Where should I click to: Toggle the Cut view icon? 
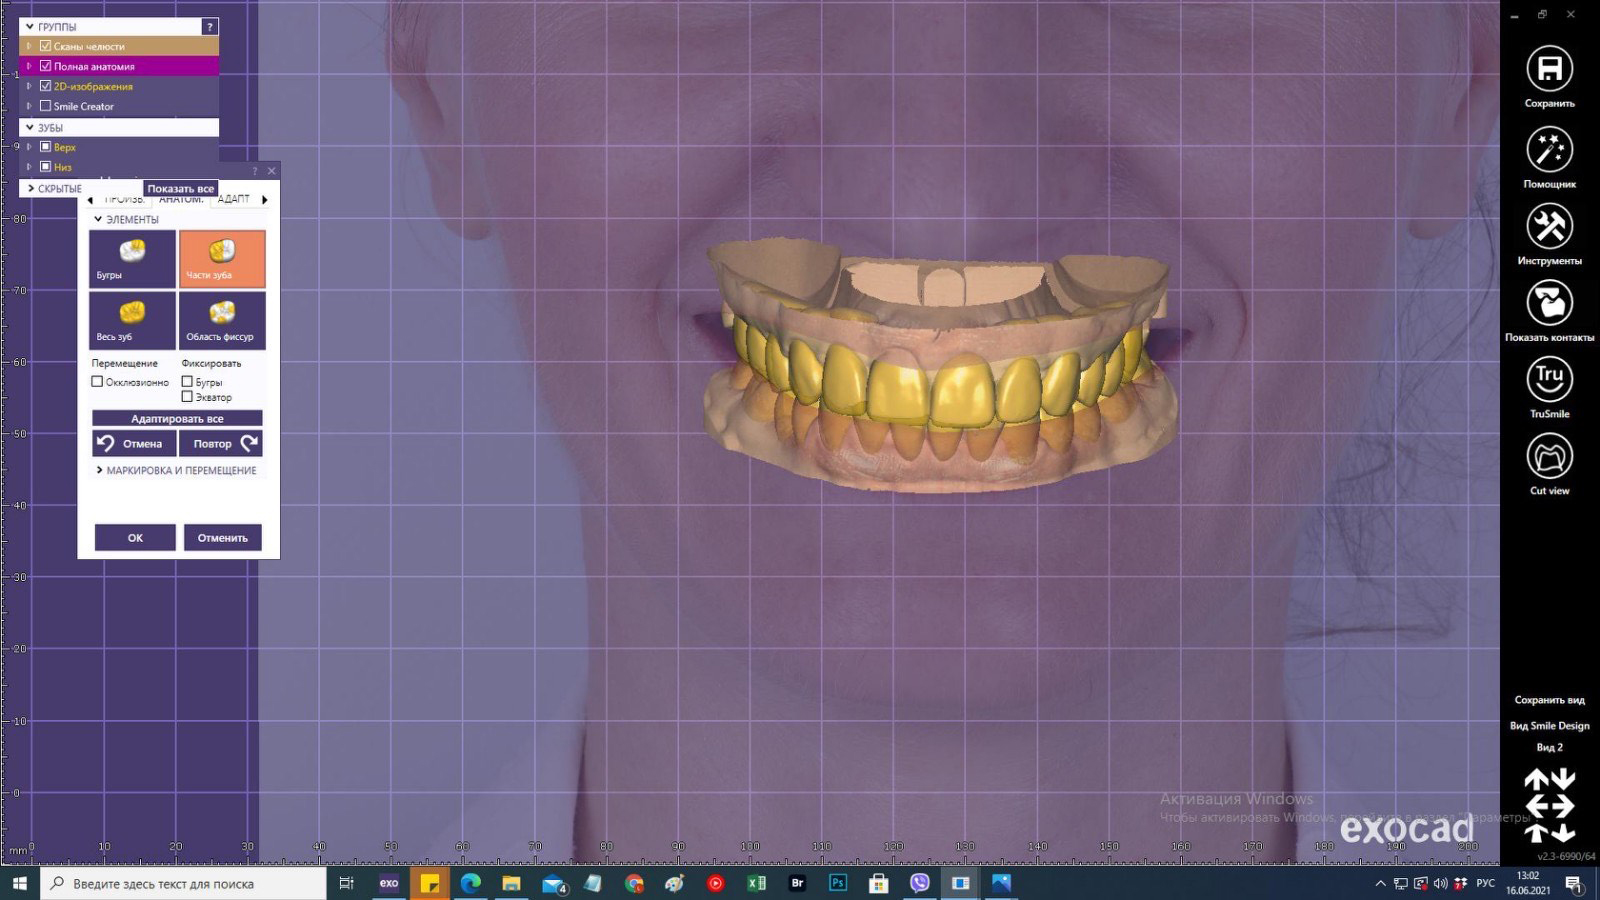pyautogui.click(x=1549, y=457)
